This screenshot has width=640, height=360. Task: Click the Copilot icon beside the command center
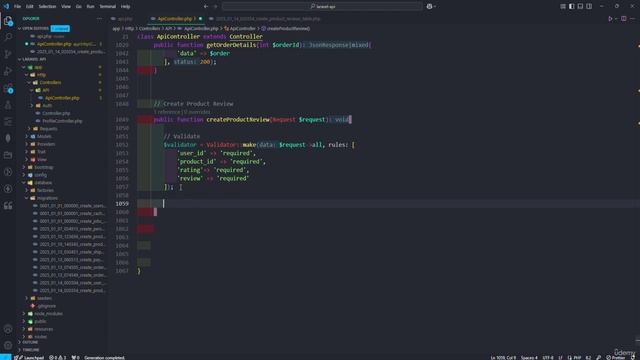pyautogui.click(x=429, y=7)
